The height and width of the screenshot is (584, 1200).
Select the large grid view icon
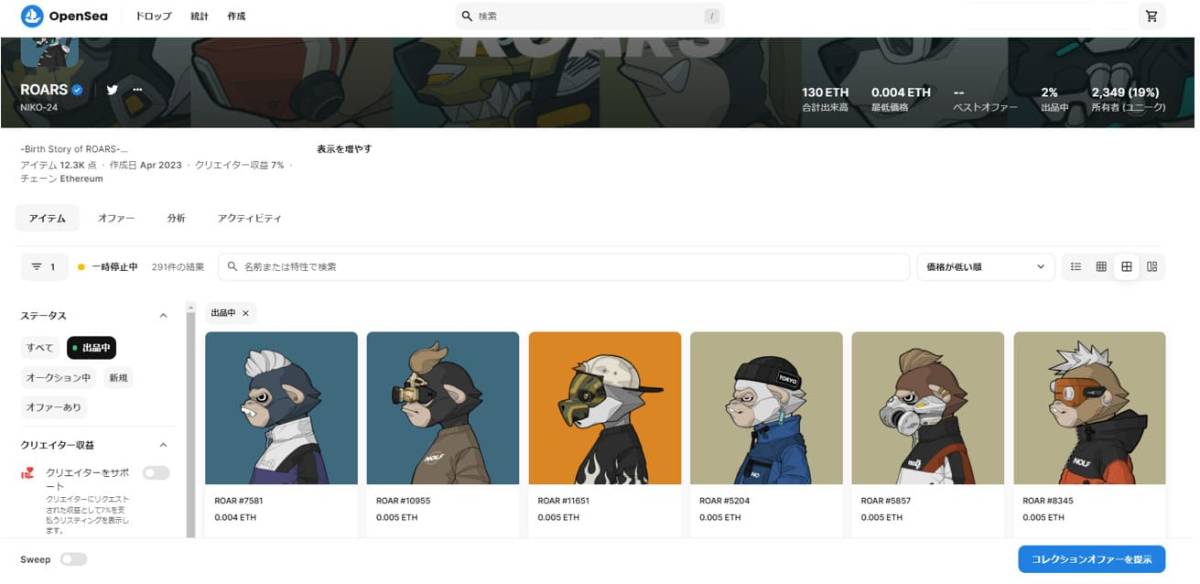coord(1126,267)
